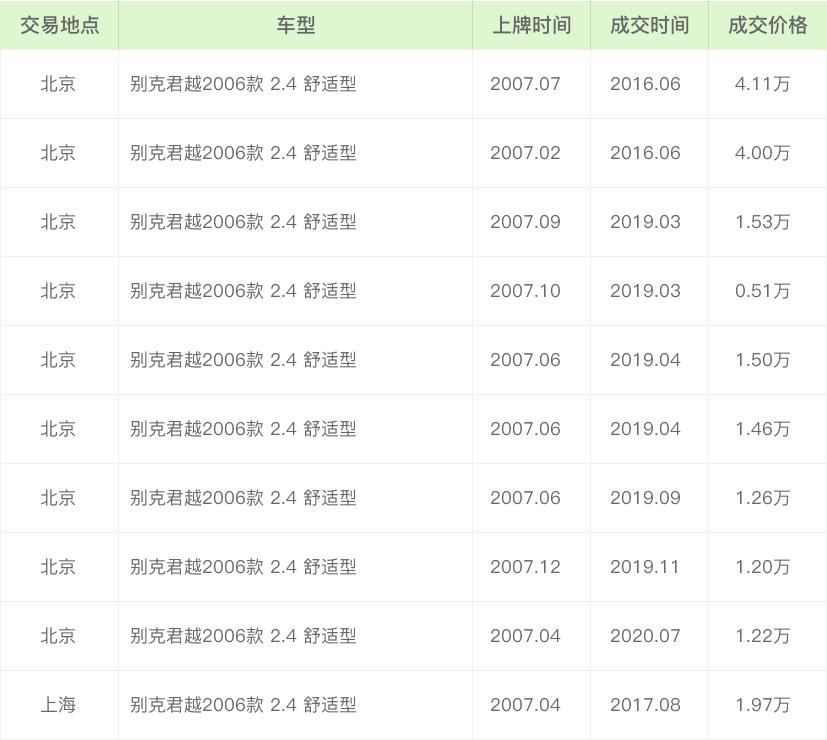
Task: Select 北京 in the 1.20万 row
Action: [59, 568]
